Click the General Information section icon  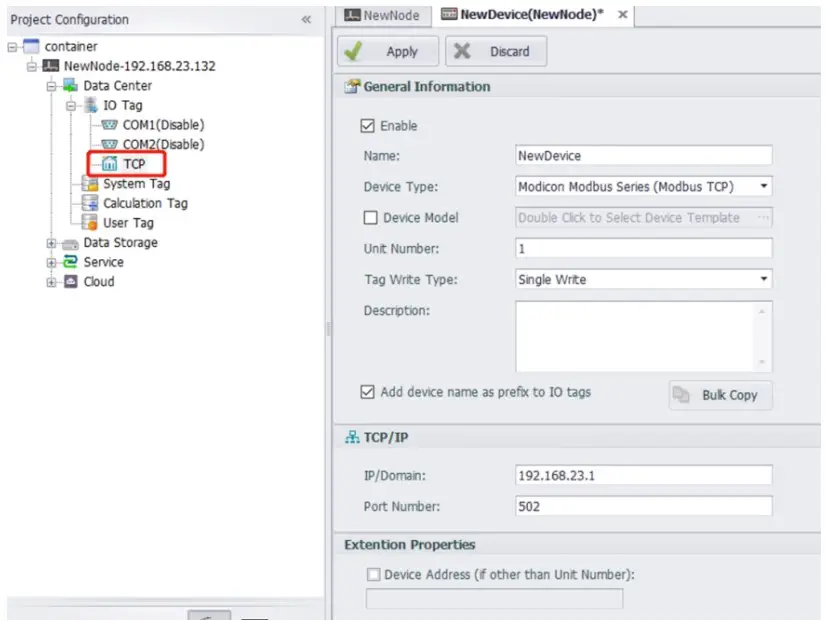[x=352, y=86]
